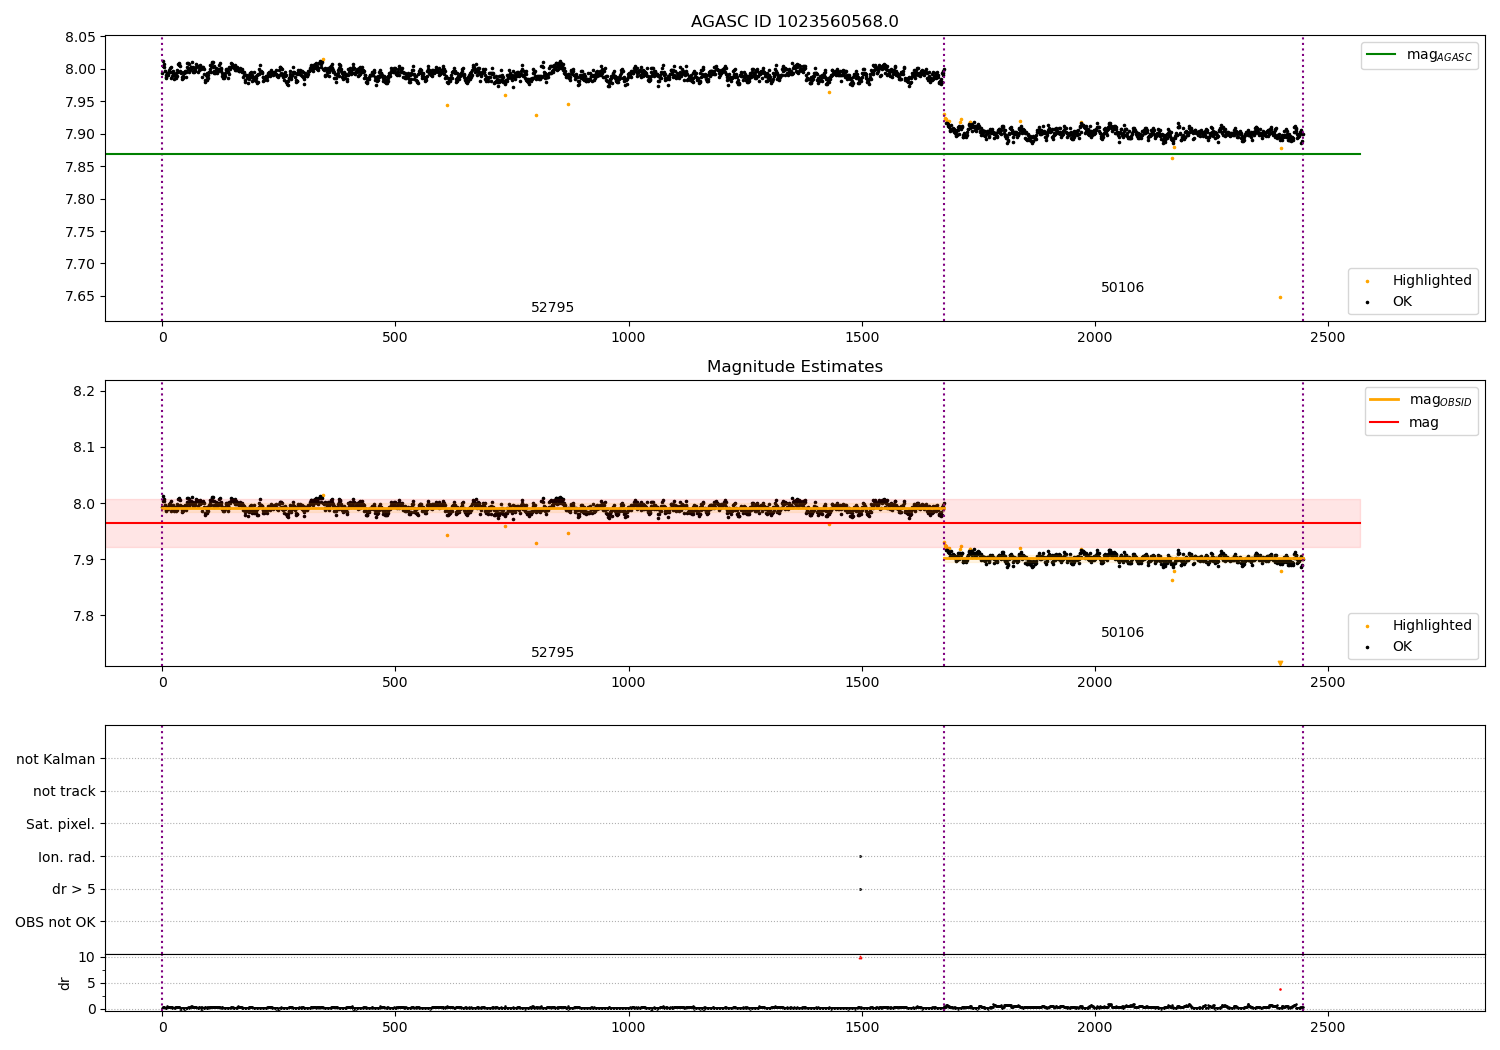Click the 'Sat. pixel.' row label

coord(60,825)
